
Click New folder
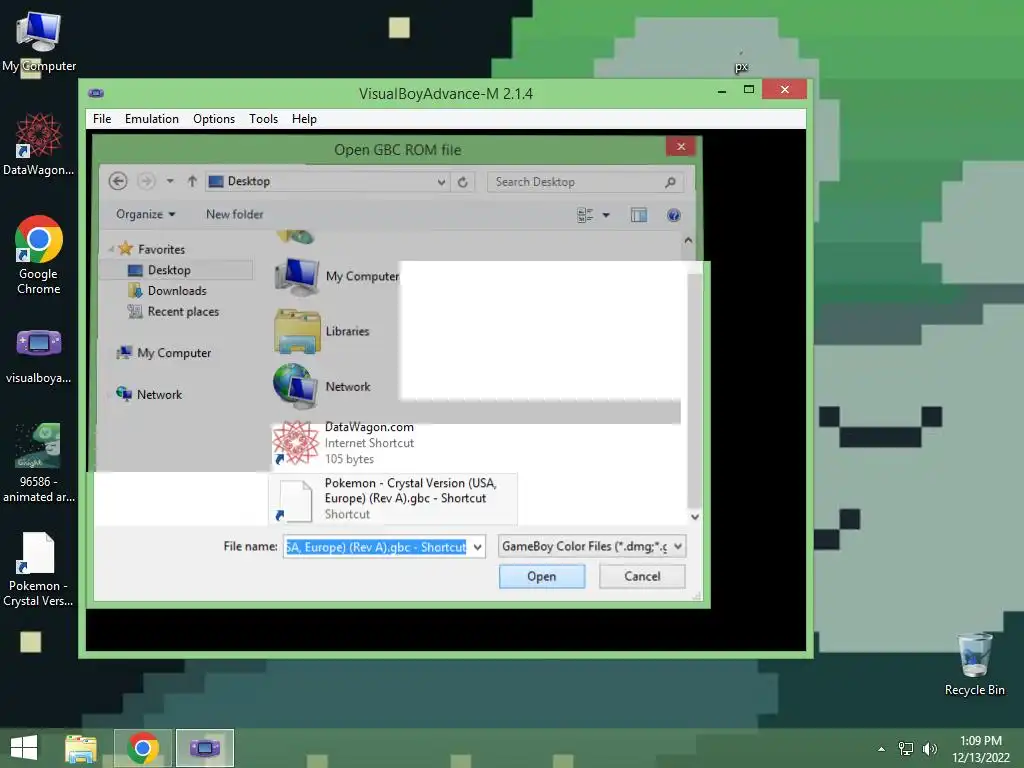234,214
